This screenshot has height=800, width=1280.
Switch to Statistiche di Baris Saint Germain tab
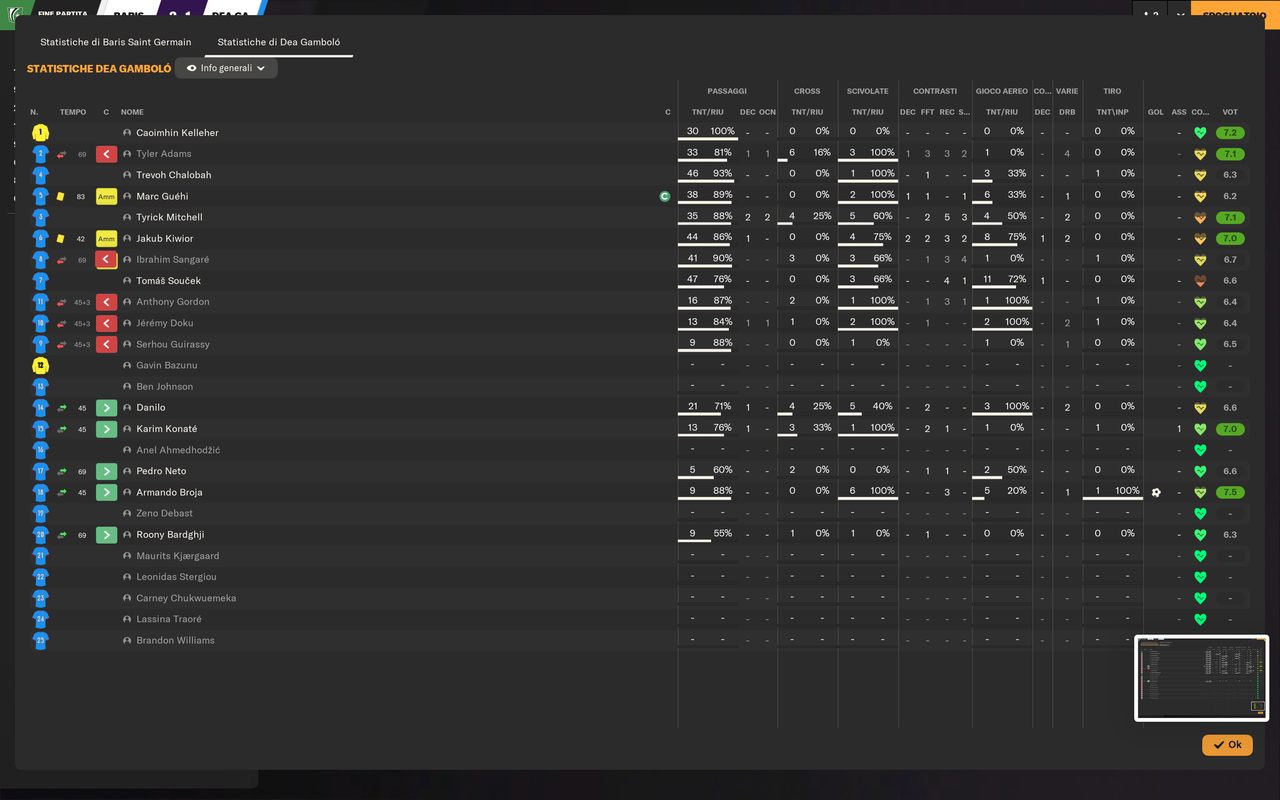coord(115,42)
